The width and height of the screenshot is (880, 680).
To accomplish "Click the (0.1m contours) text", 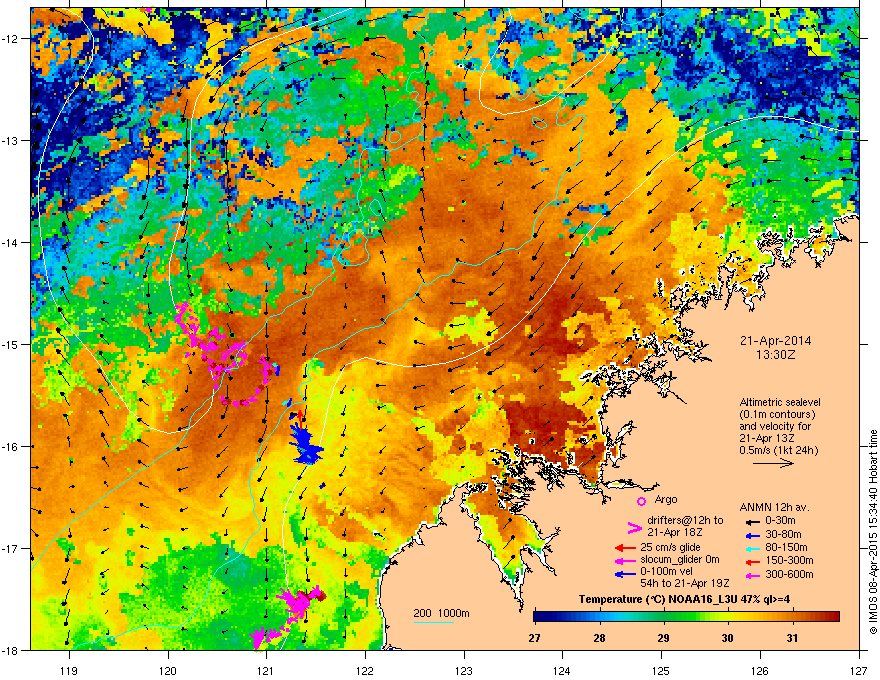I will [777, 415].
